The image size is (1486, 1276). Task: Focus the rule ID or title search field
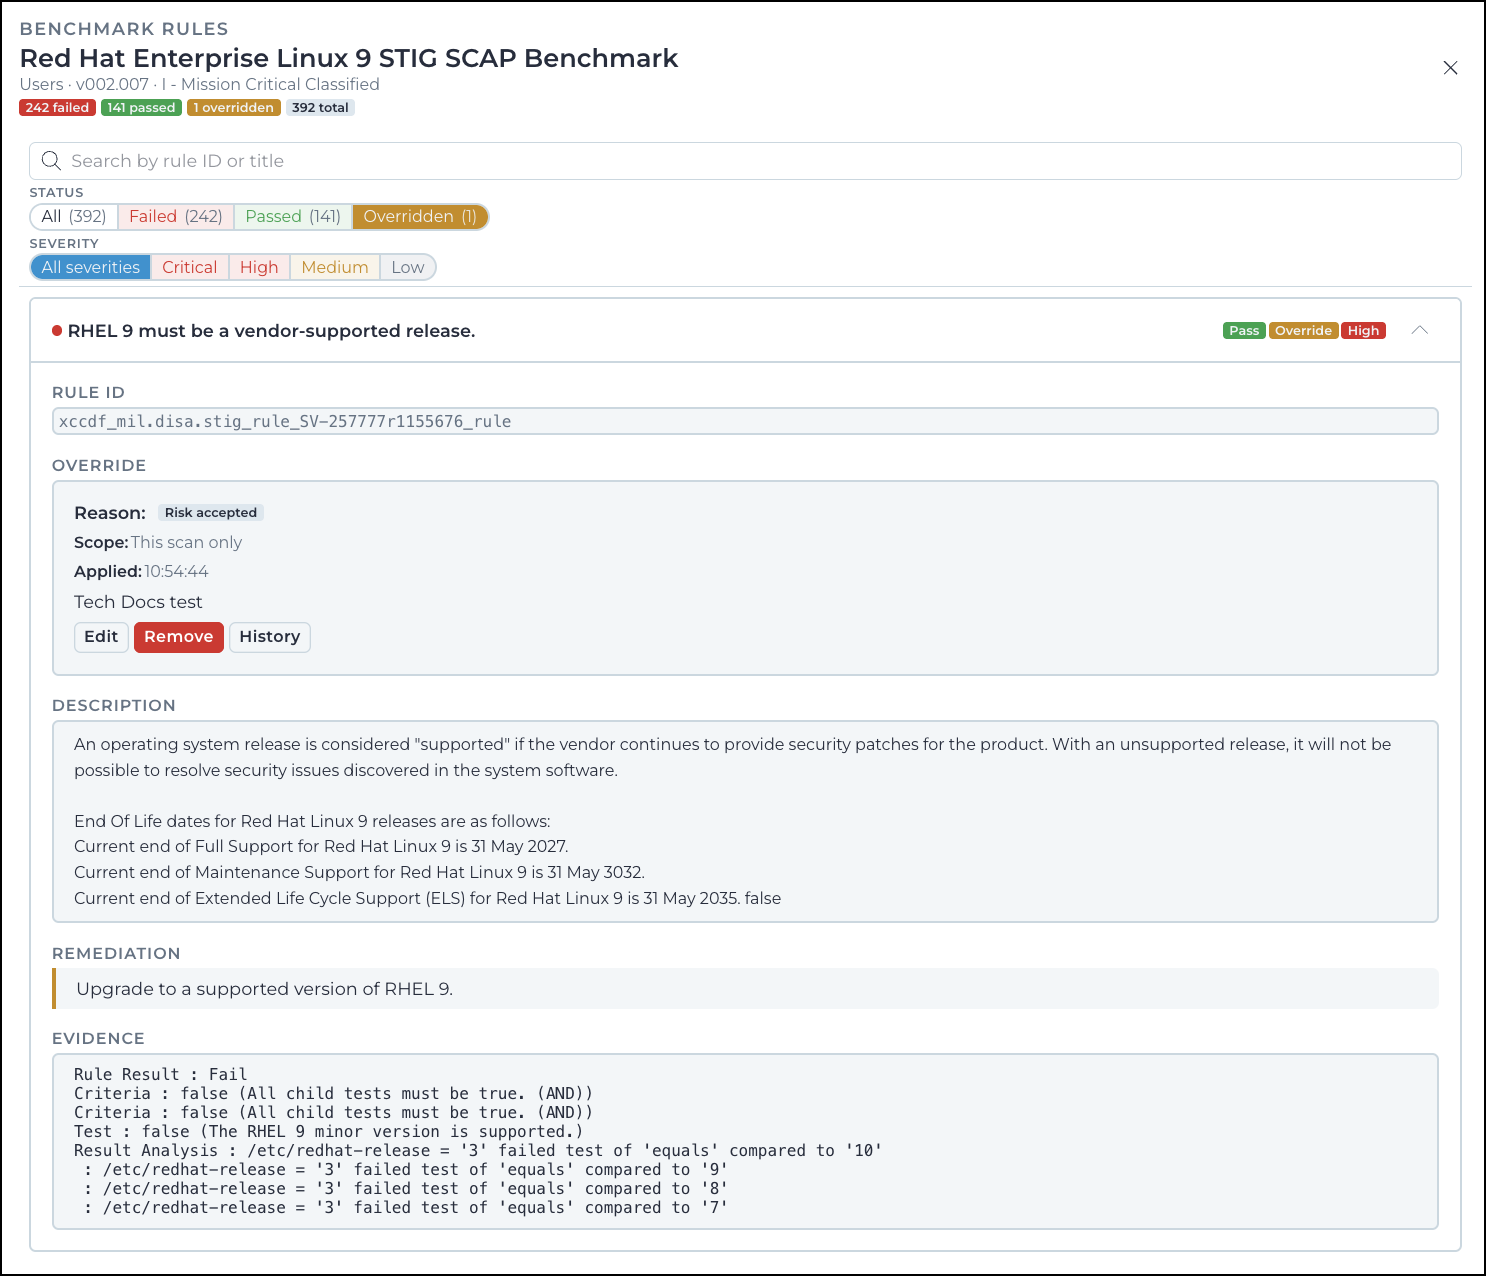(745, 161)
